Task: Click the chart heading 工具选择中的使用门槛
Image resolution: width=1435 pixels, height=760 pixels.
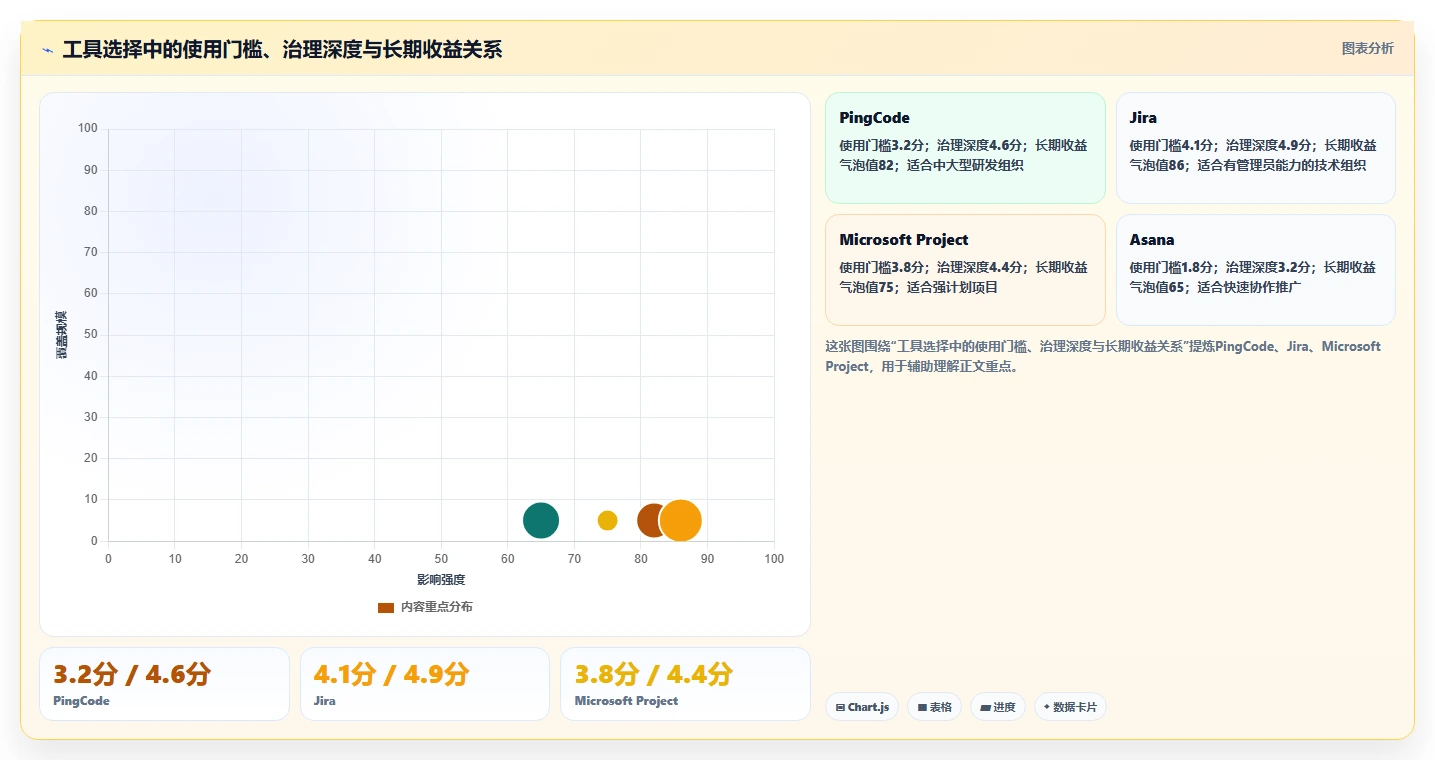Action: [x=283, y=49]
